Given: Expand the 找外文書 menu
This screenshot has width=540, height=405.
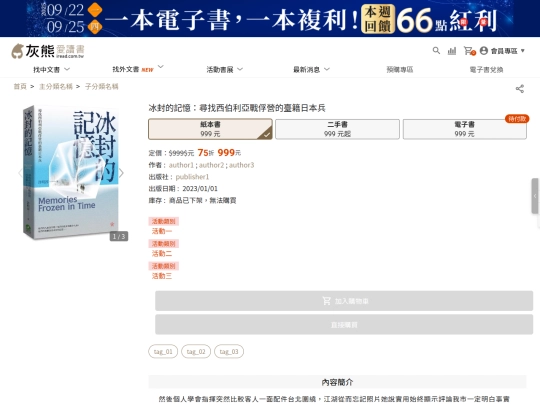Looking at the screenshot, I should coord(138,69).
